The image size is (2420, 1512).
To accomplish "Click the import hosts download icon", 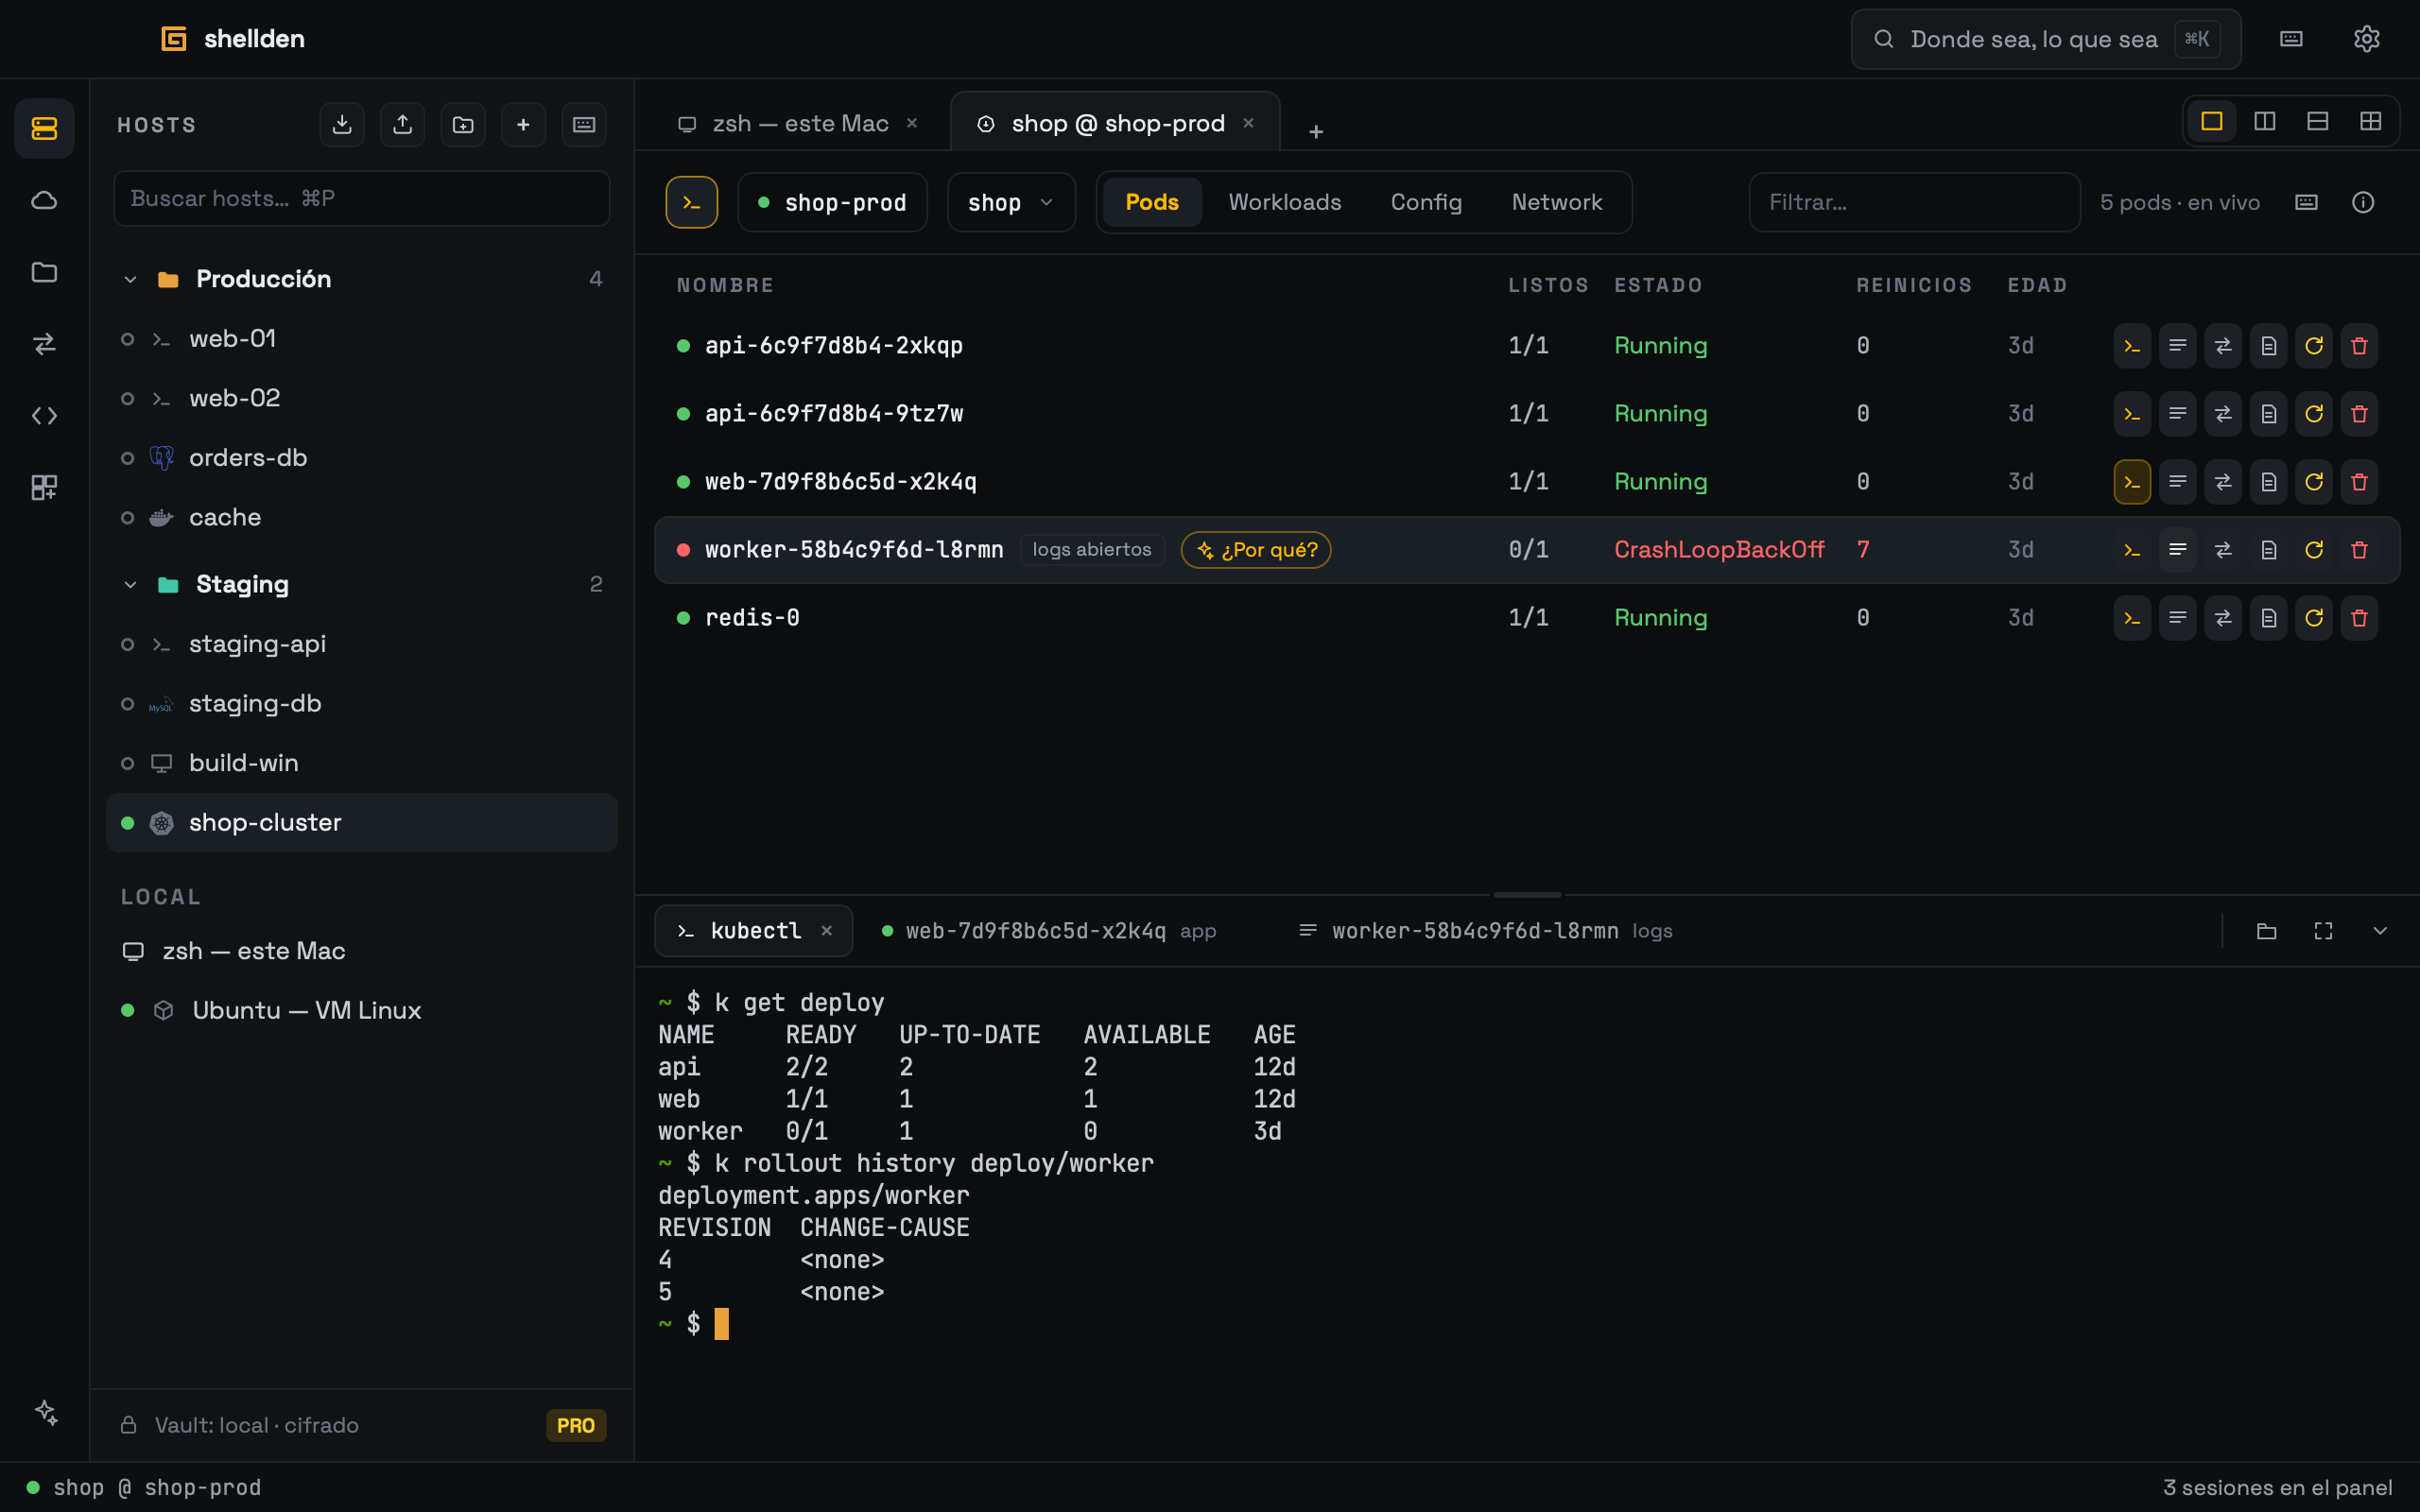I will 342,124.
